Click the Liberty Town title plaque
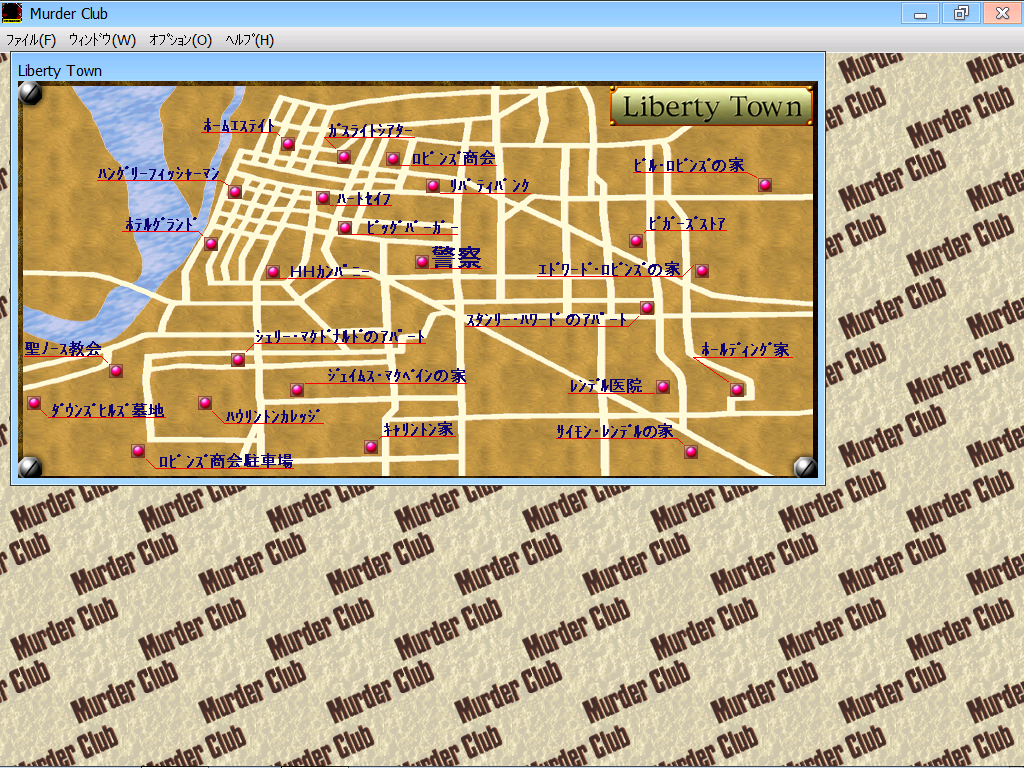The image size is (1024, 768). (712, 106)
